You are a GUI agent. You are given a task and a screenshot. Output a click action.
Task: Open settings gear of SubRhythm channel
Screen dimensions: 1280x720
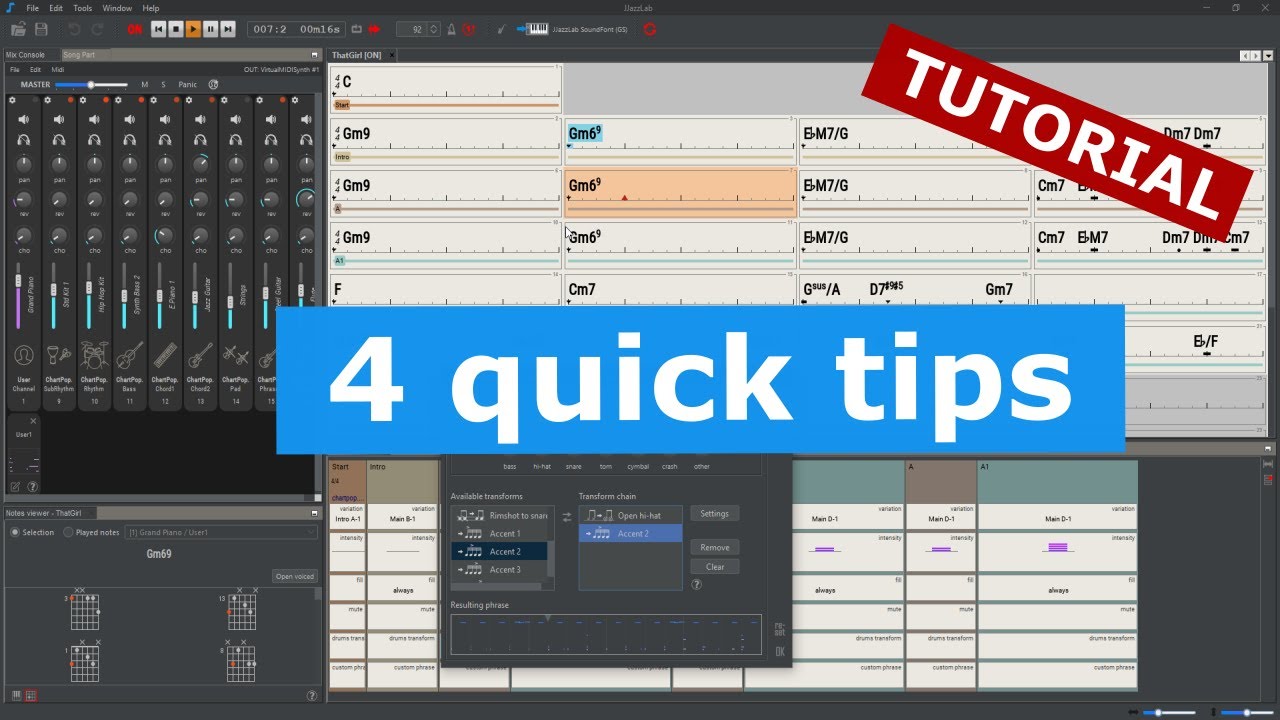[x=48, y=100]
